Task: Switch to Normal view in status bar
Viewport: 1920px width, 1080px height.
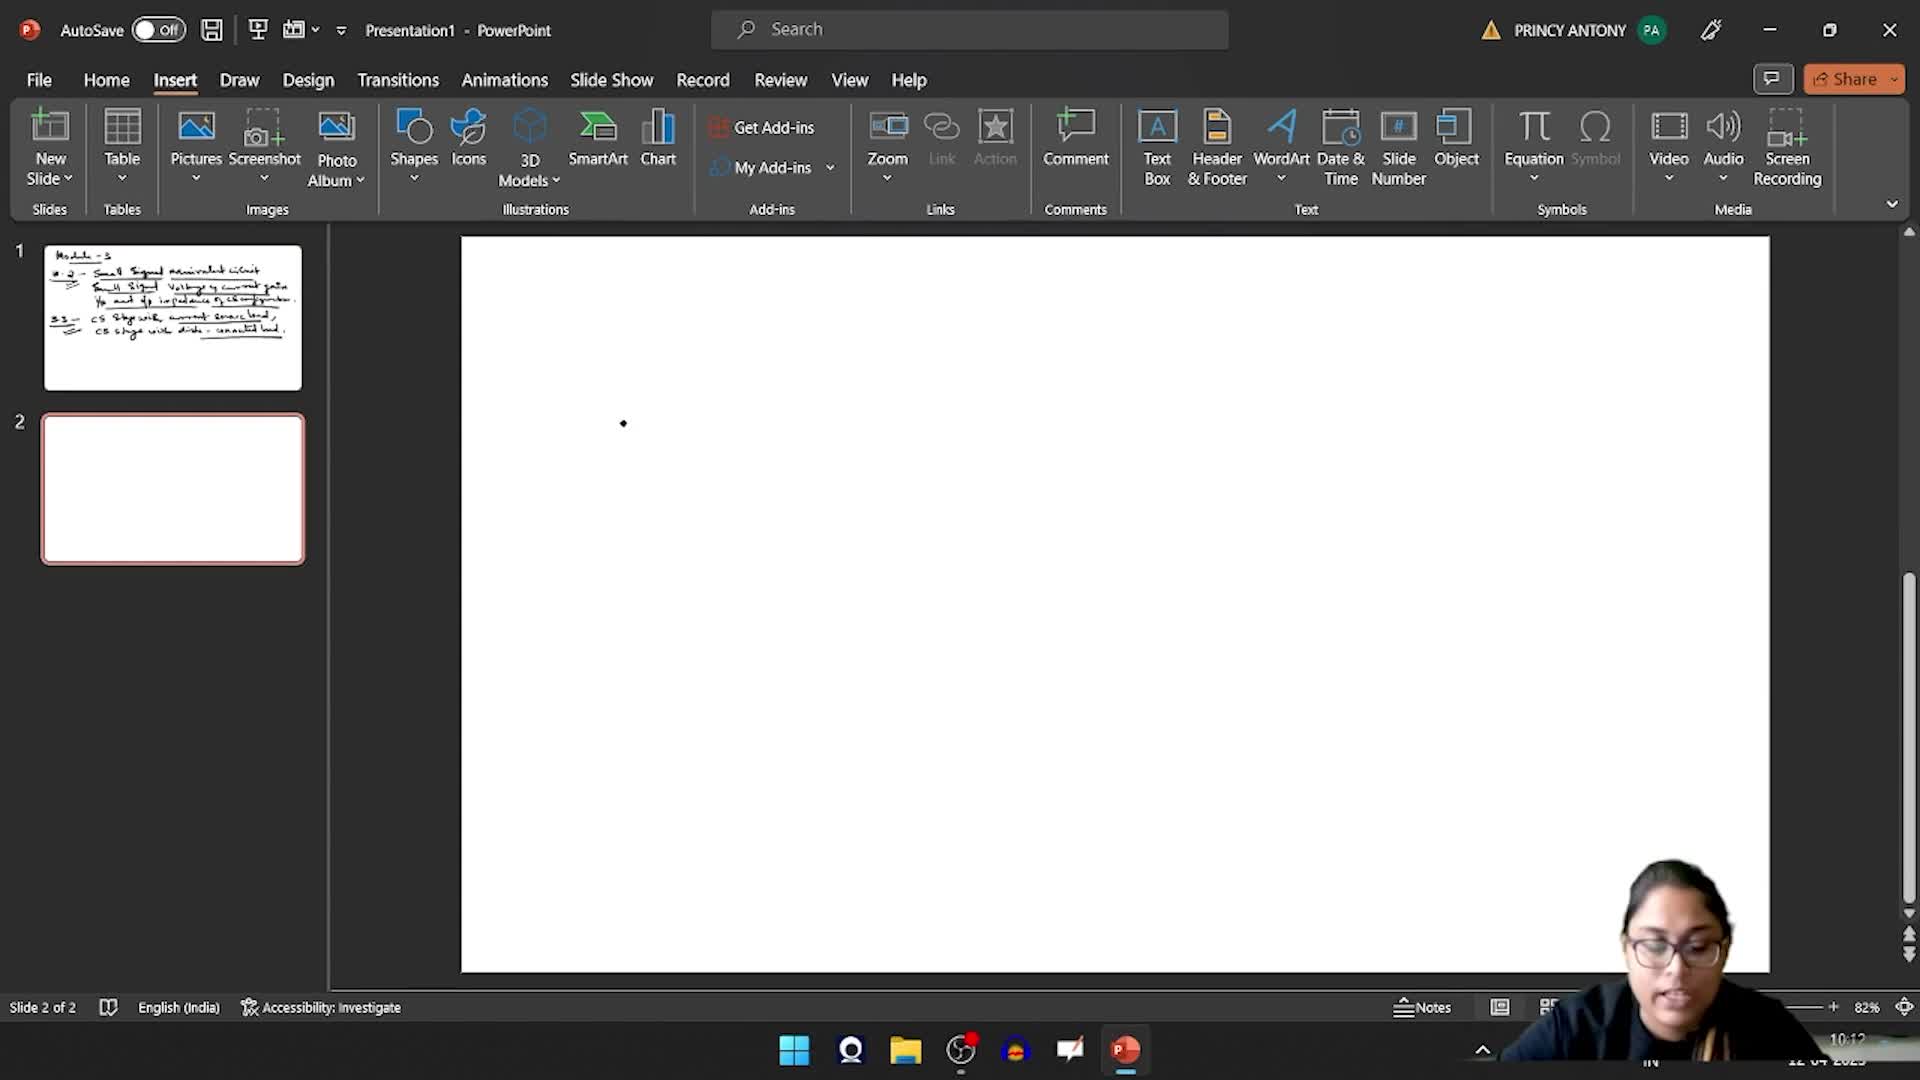Action: [x=1499, y=1007]
